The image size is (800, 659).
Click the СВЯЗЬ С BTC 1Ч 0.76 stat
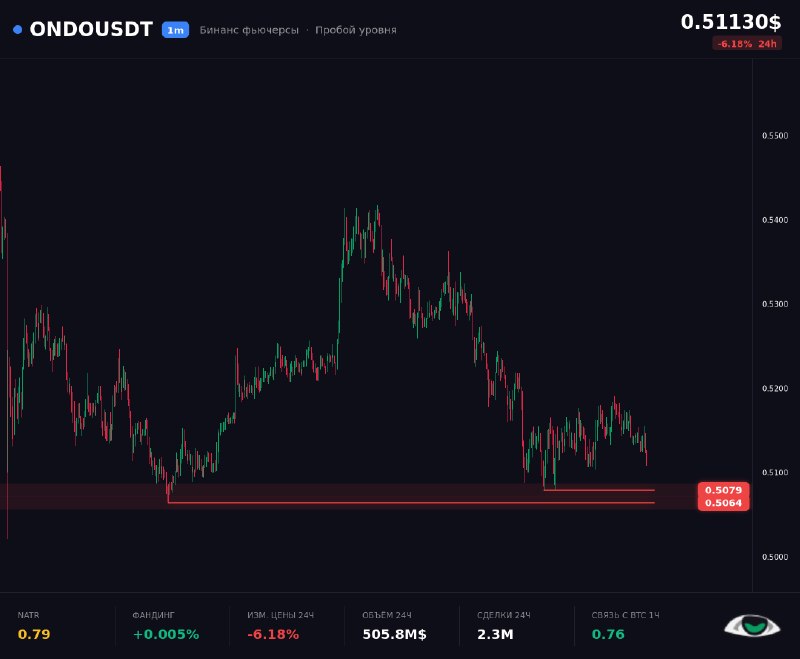point(626,626)
